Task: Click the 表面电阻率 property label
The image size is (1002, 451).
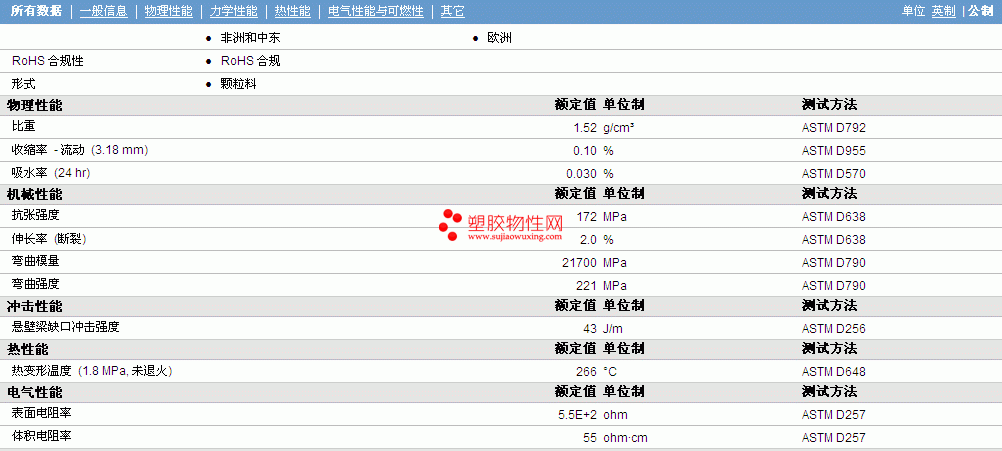Action: pos(42,414)
